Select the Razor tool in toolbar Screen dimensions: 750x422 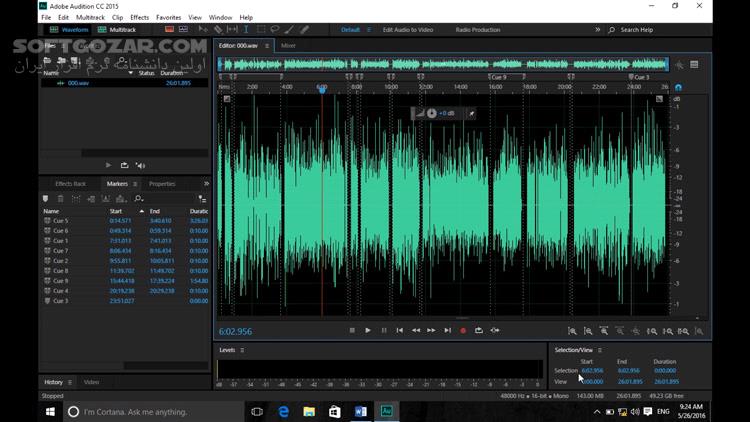coord(218,30)
